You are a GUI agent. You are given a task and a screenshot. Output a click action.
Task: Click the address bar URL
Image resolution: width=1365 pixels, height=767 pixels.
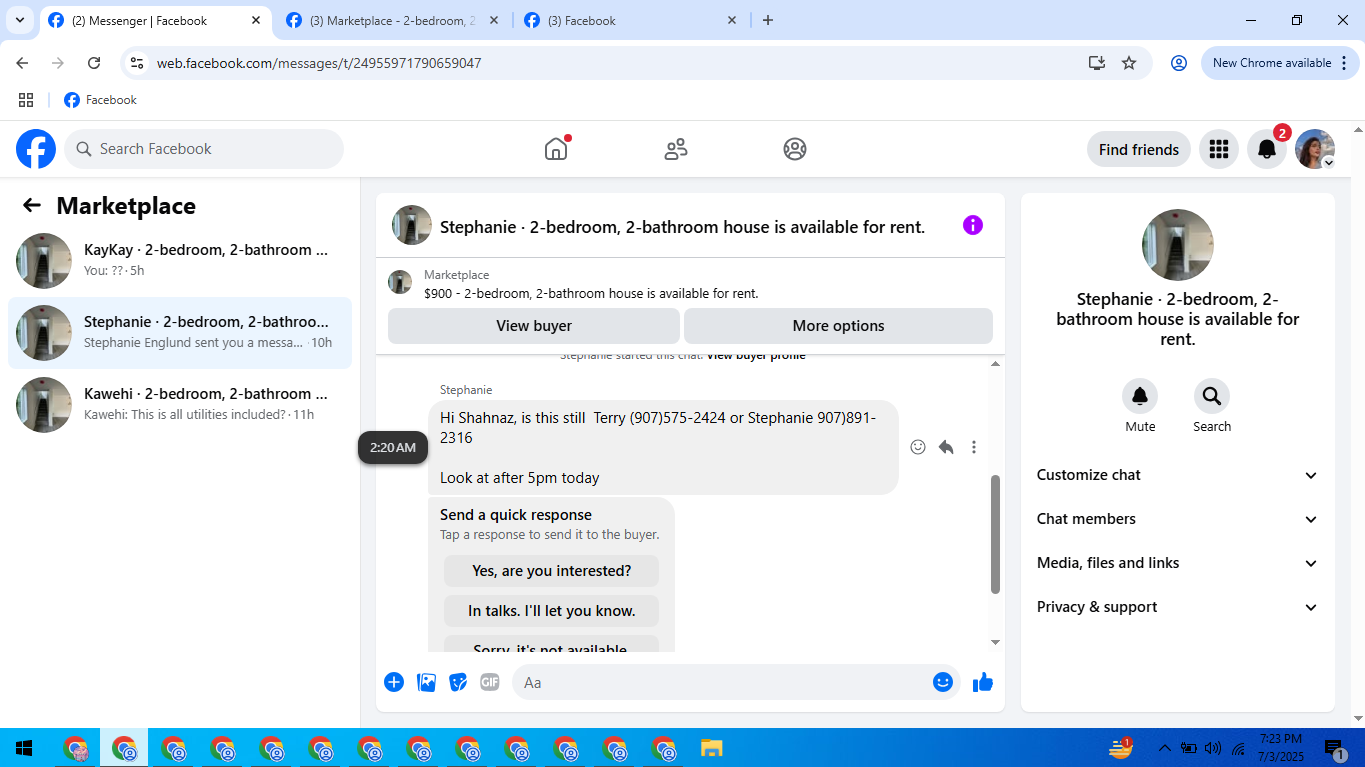(319, 63)
